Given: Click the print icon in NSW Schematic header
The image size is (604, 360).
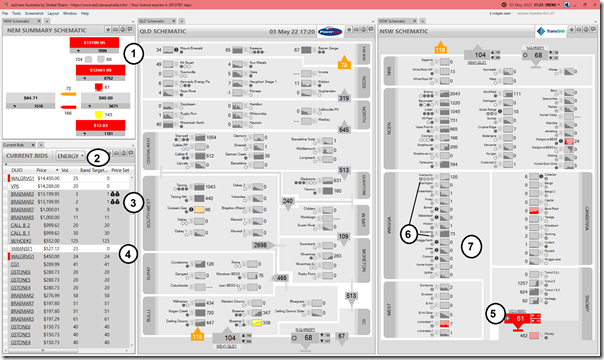Looking at the screenshot, I should pyautogui.click(x=586, y=29).
